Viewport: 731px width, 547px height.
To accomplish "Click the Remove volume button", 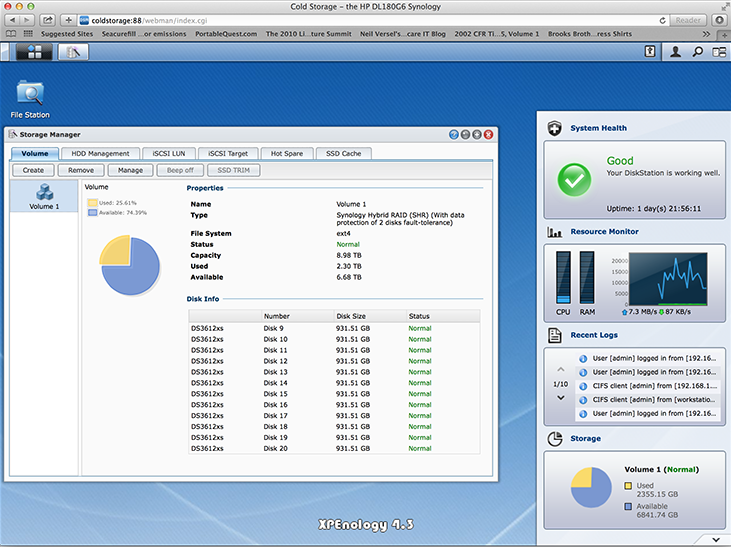I will [x=82, y=170].
